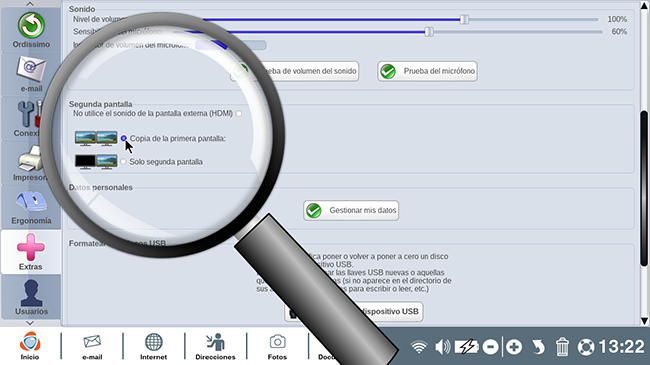Viewport: 650px width, 365px height.
Task: Open the e-mail settings in sidebar
Action: coord(31,74)
